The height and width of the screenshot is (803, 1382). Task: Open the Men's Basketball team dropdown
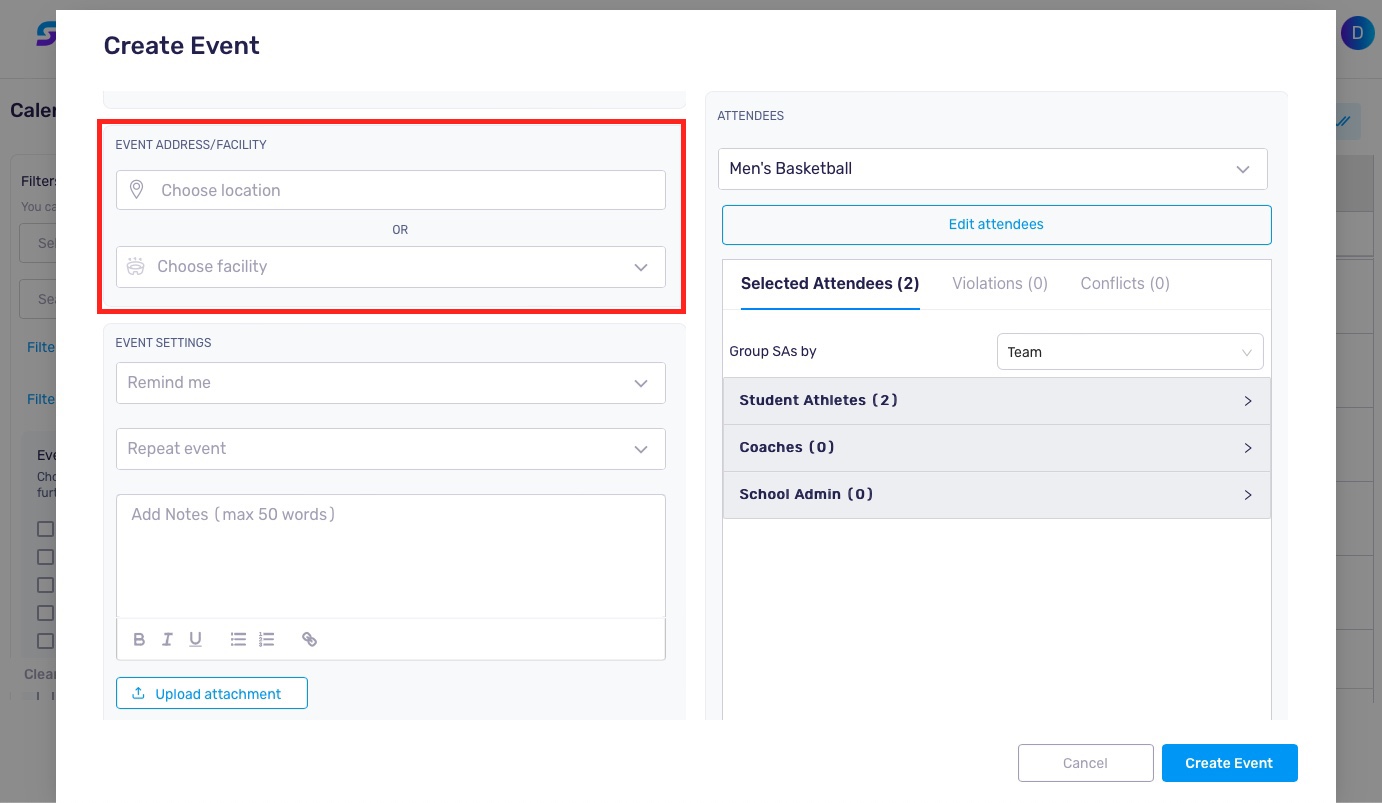993,169
